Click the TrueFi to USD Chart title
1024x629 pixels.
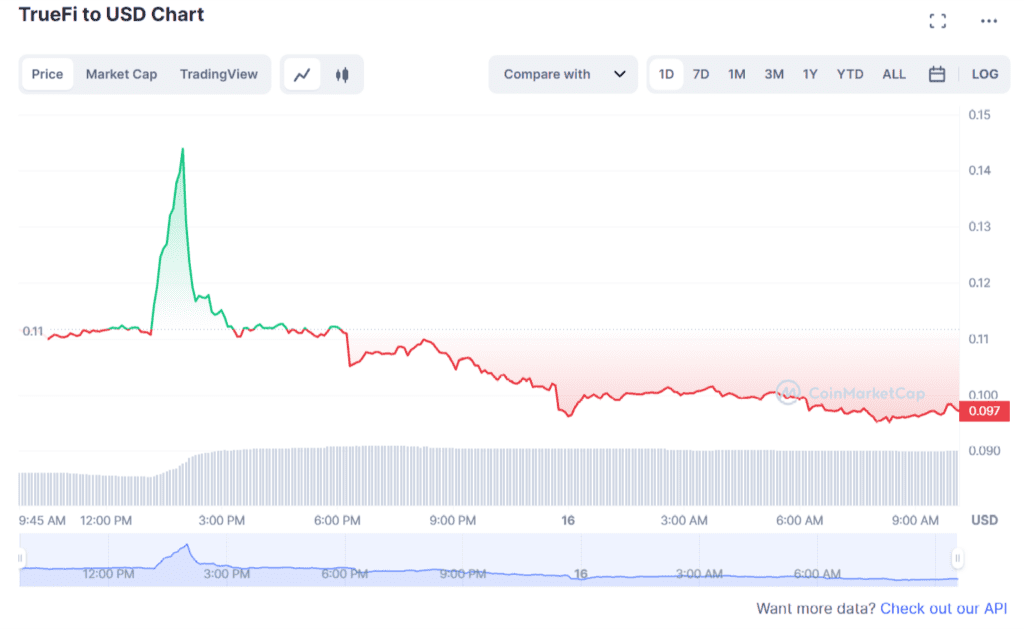pos(111,14)
